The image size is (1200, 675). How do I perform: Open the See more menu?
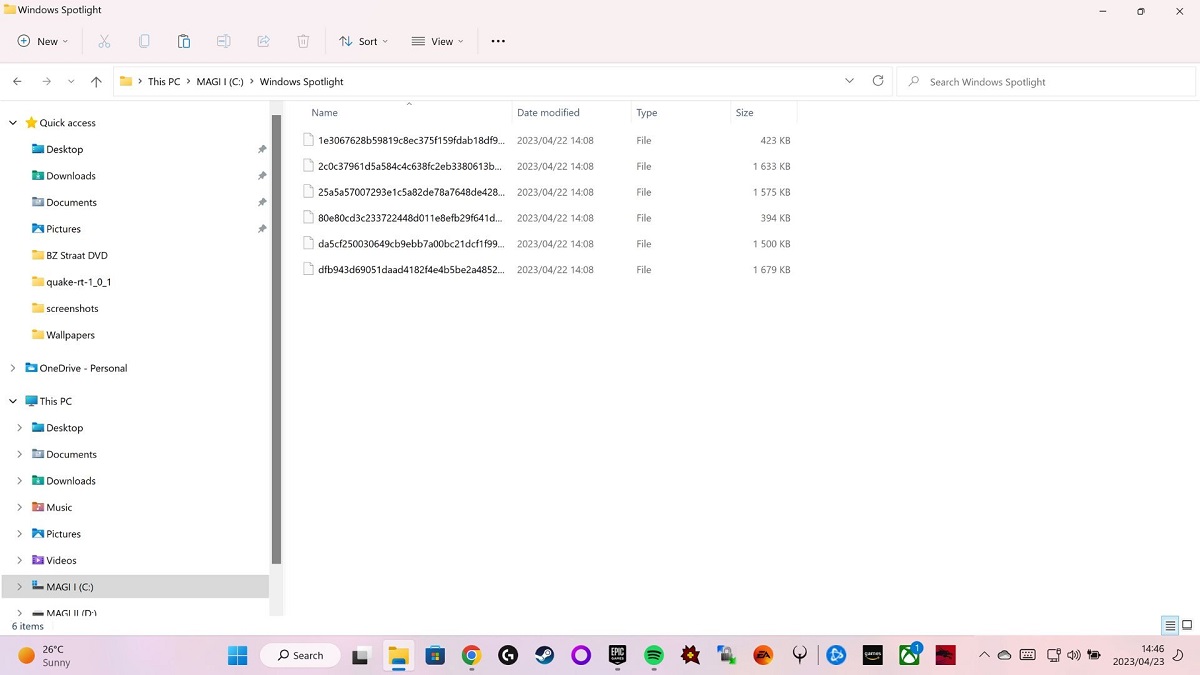498,41
